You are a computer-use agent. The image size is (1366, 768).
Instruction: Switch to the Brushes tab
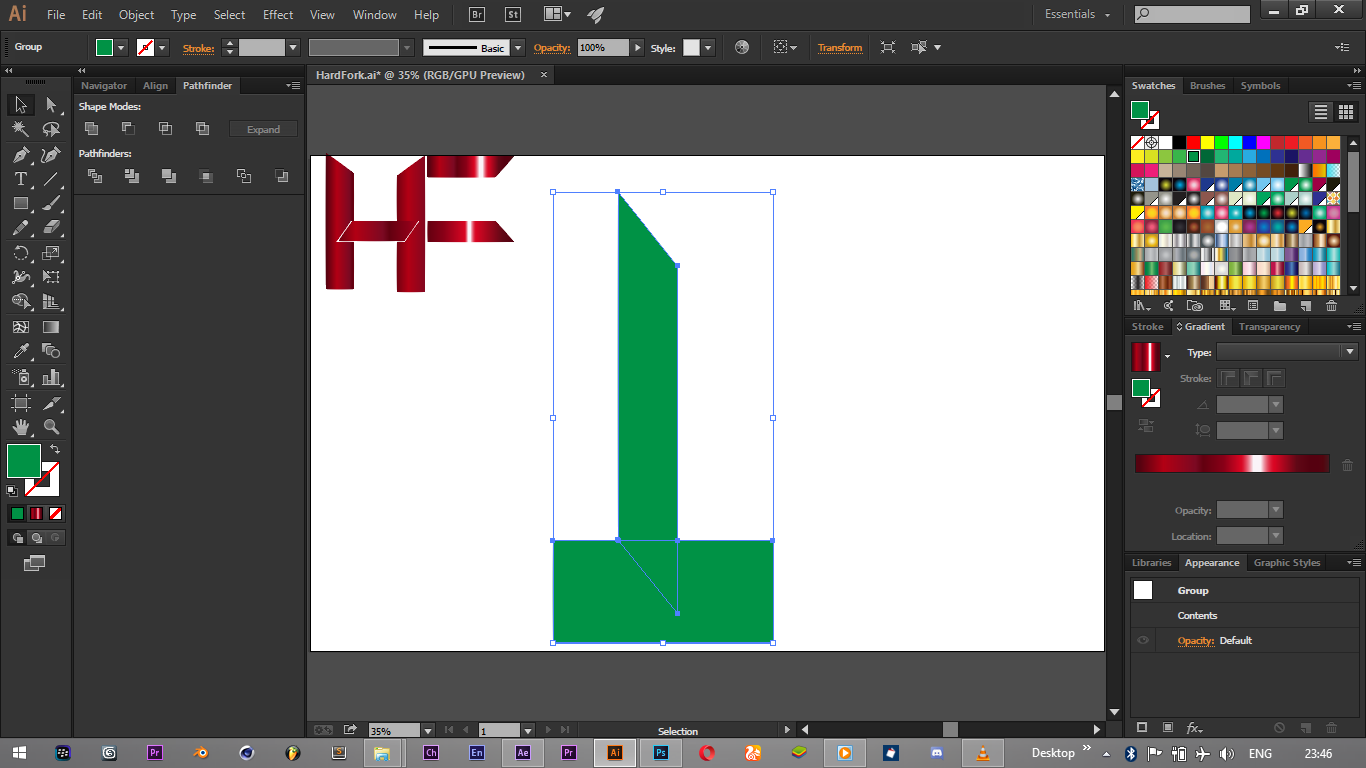(x=1207, y=86)
